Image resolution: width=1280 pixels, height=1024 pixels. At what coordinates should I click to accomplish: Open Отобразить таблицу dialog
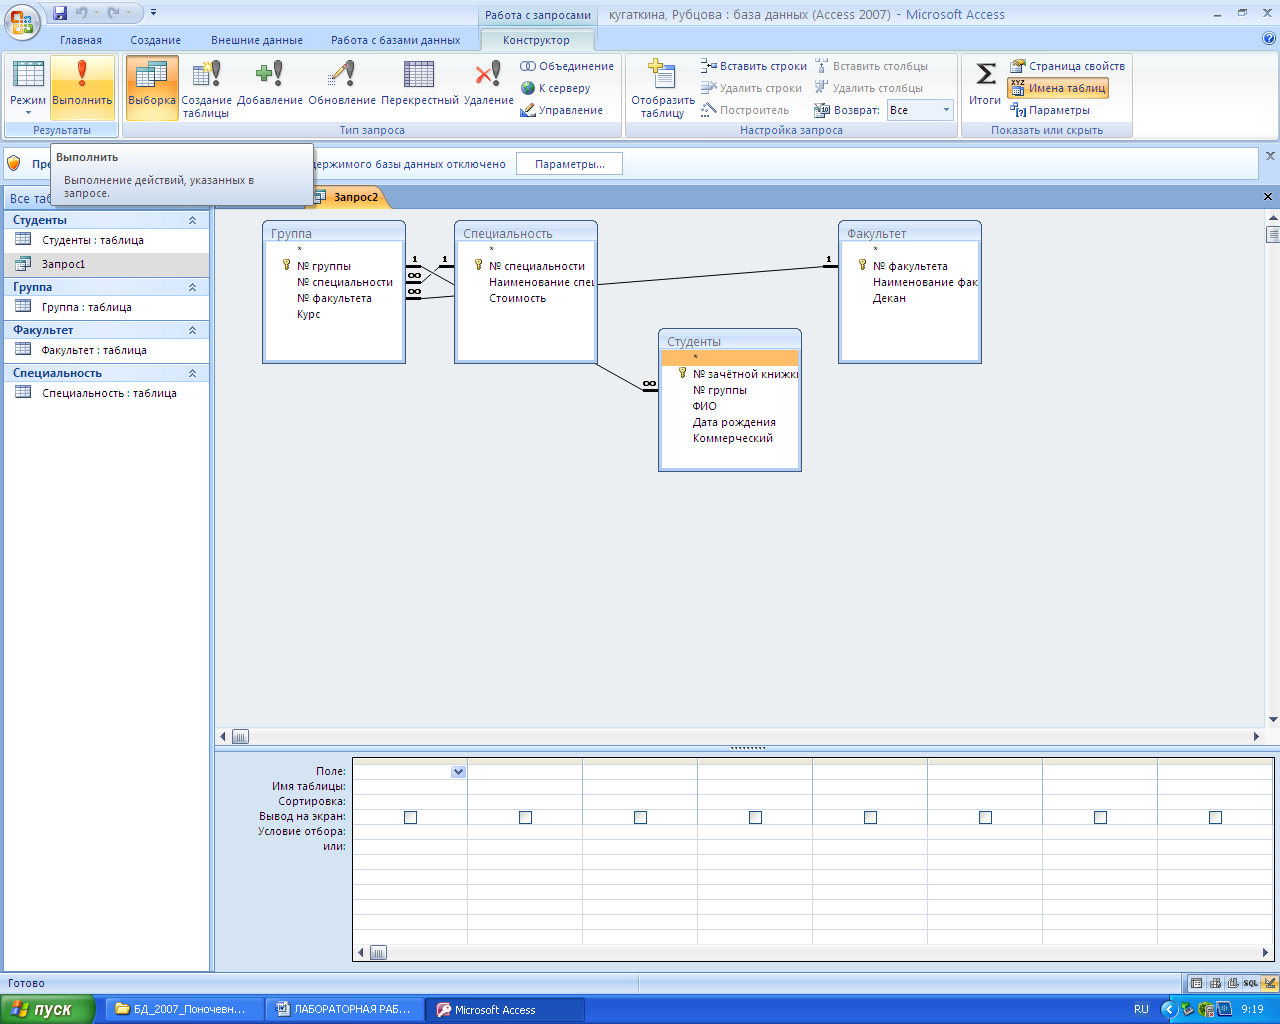662,89
